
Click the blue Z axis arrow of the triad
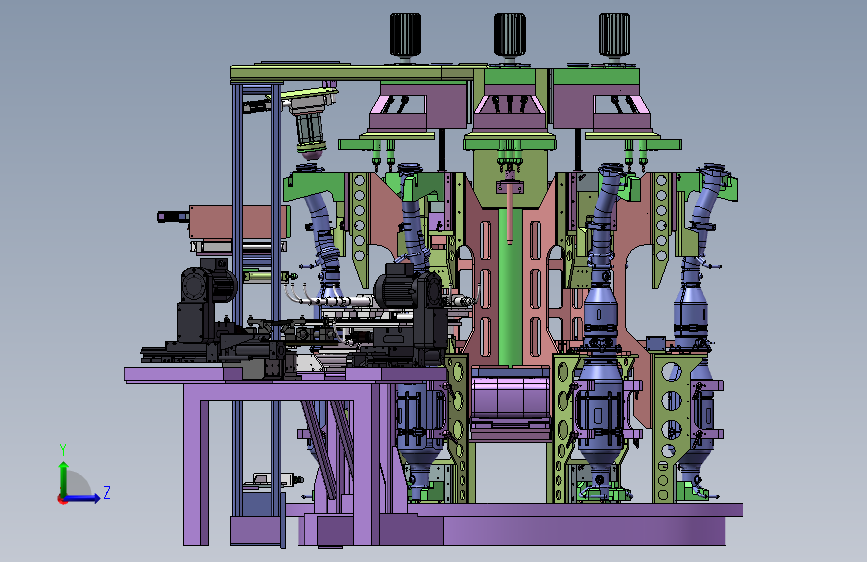point(83,498)
